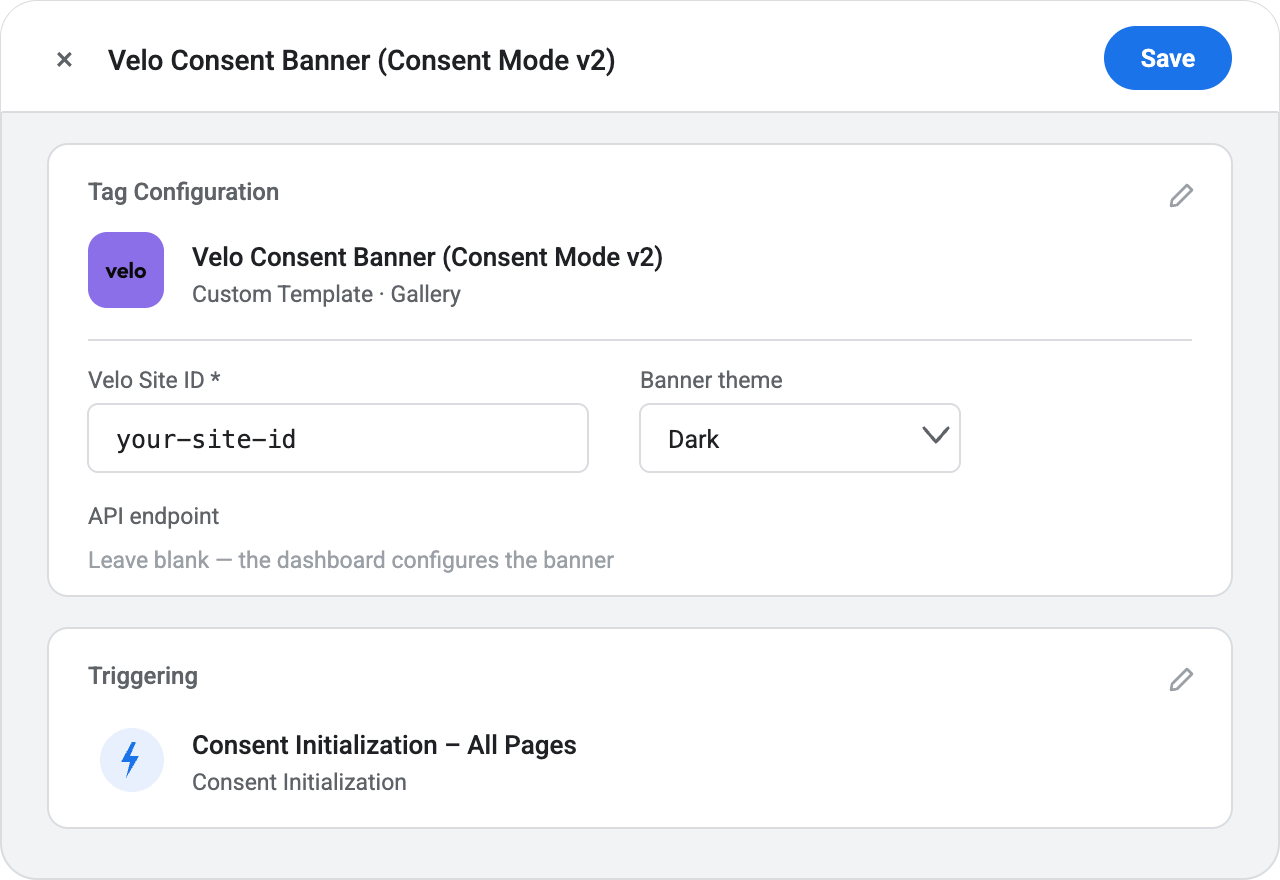Viewport: 1280px width, 880px height.
Task: Click the Custom Template · Gallery subtitle
Action: 326,294
